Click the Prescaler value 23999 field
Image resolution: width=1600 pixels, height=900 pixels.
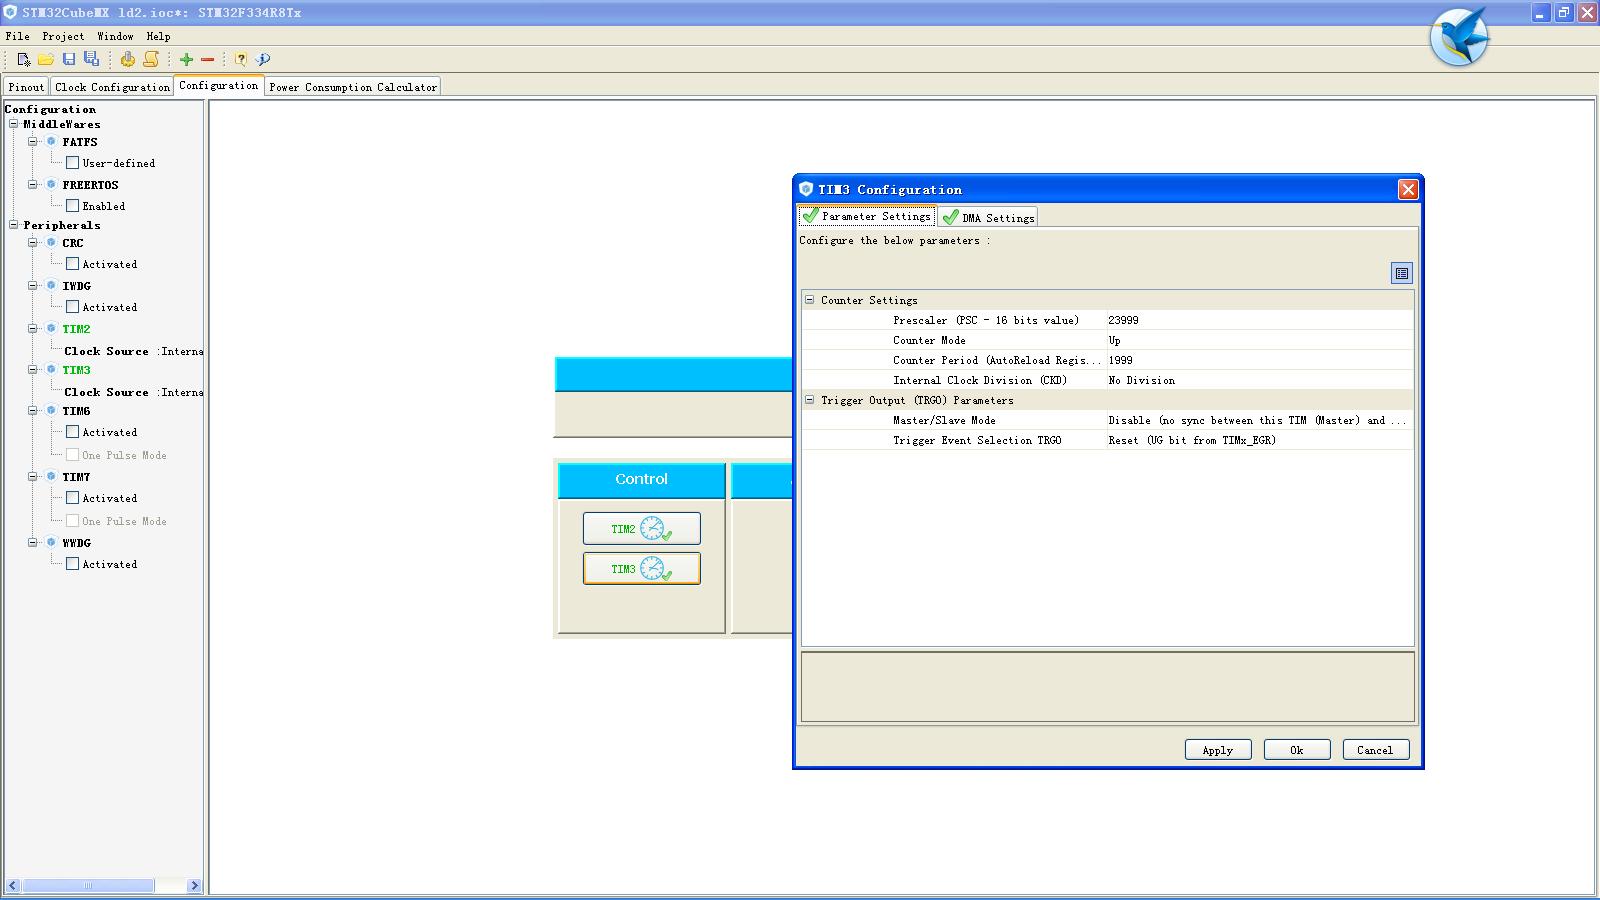point(1259,320)
